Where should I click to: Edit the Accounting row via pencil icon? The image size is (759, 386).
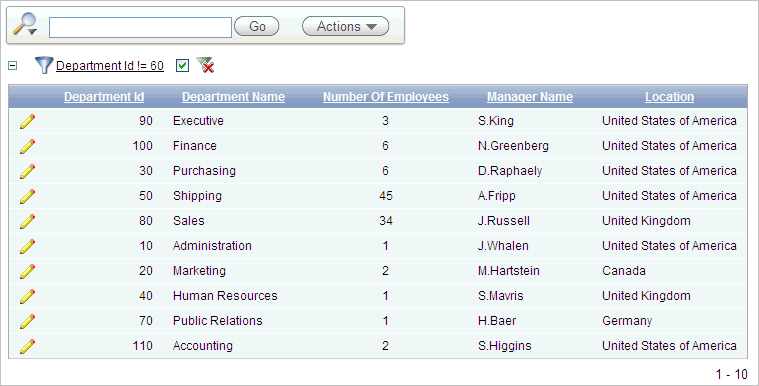(x=28, y=346)
